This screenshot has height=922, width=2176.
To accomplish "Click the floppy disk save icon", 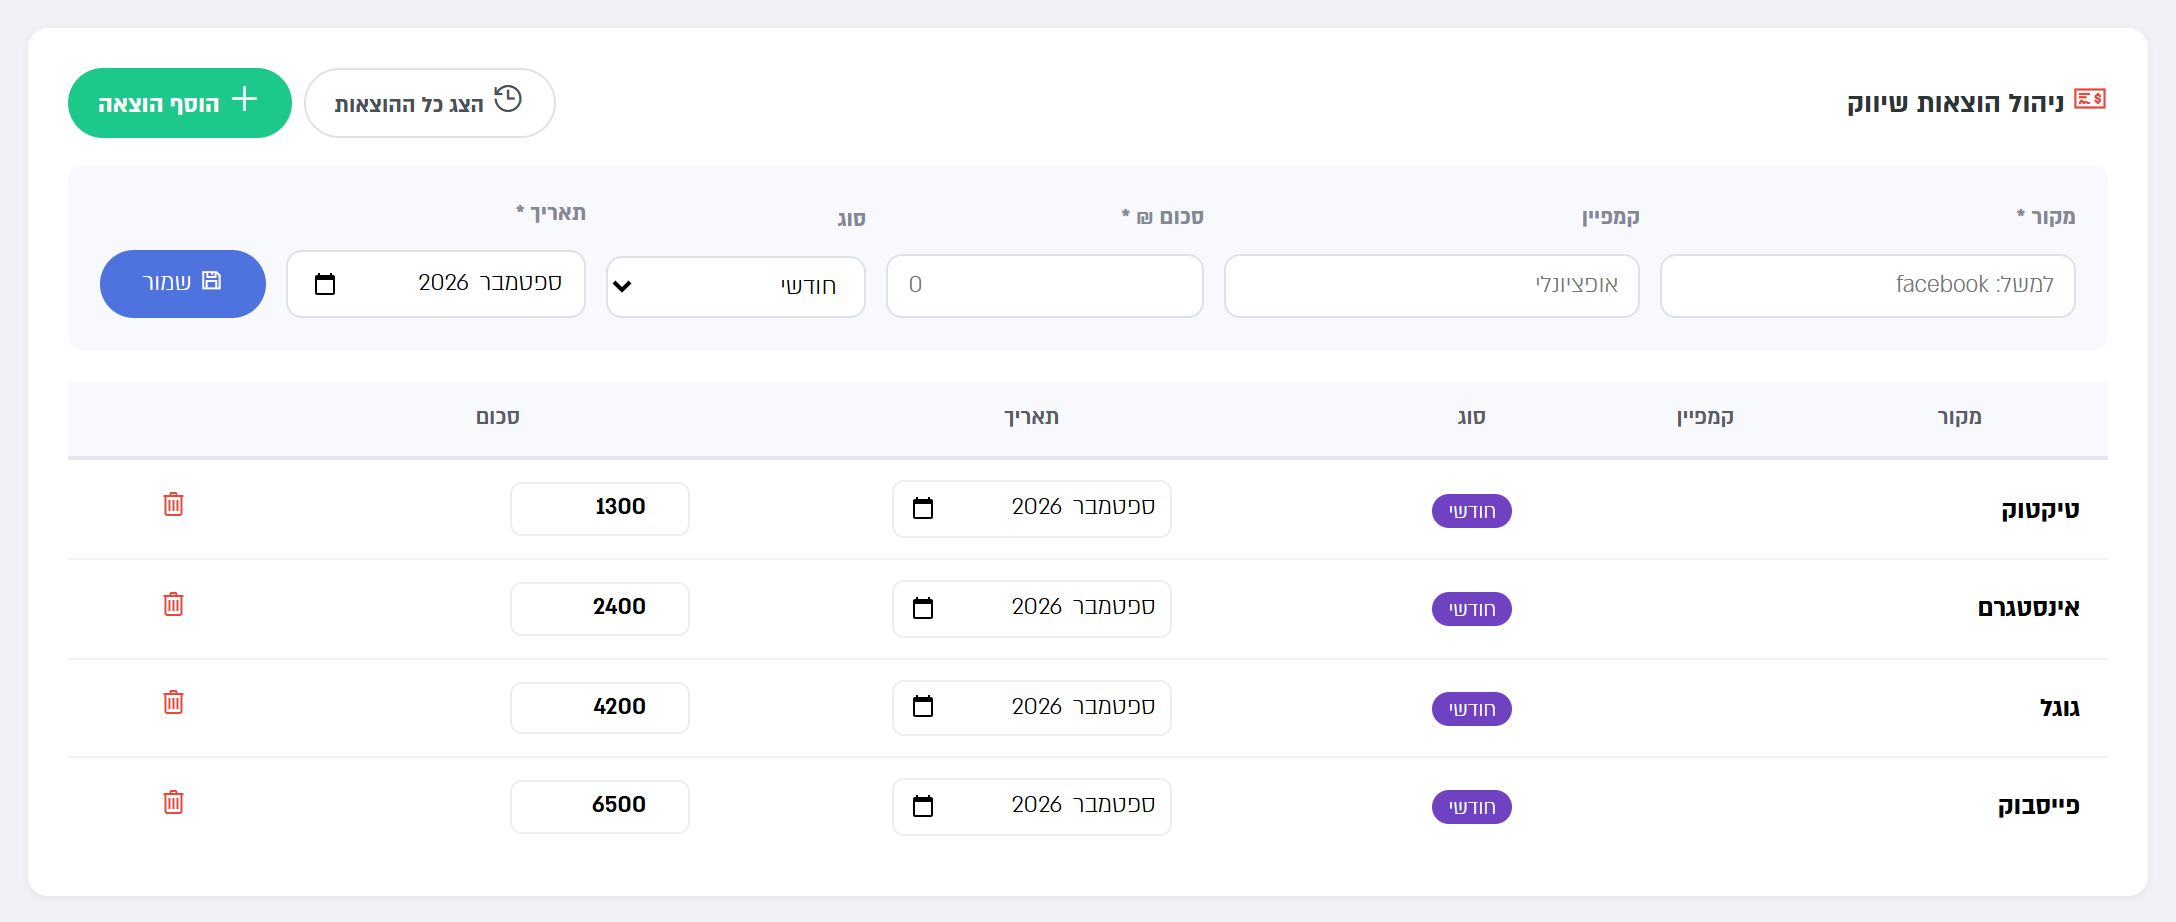I will (212, 281).
